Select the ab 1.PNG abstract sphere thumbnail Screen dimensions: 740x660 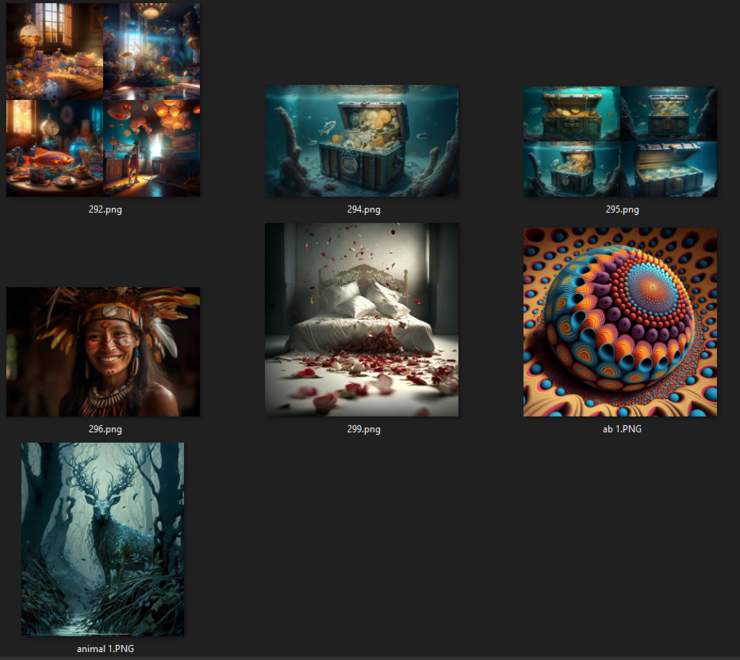point(620,322)
